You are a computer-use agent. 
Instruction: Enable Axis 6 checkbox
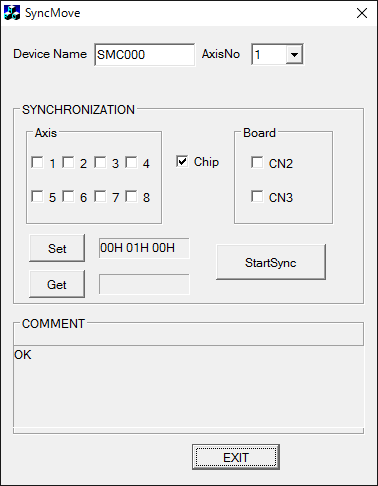tap(68, 196)
